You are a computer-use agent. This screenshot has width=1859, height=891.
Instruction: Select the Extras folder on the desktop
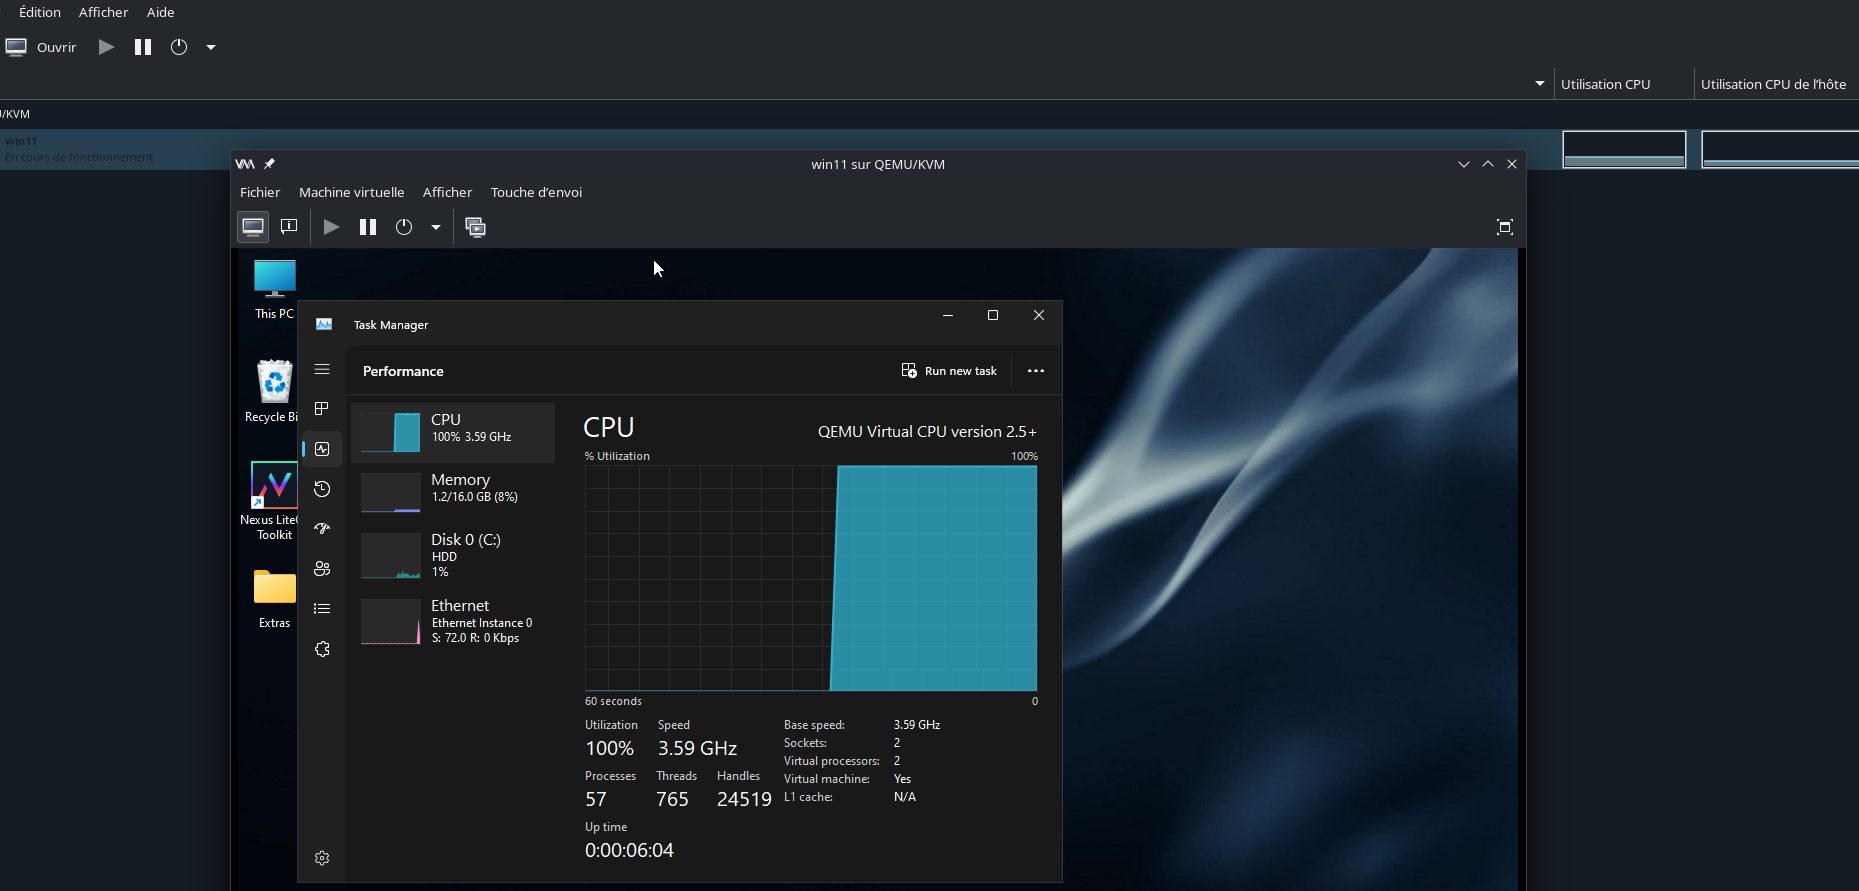pyautogui.click(x=274, y=599)
